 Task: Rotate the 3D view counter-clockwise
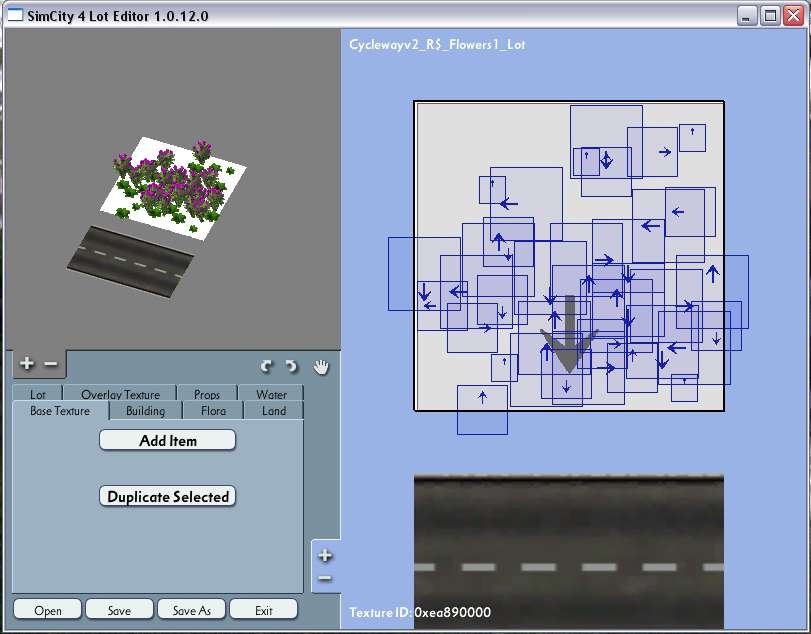tap(266, 367)
